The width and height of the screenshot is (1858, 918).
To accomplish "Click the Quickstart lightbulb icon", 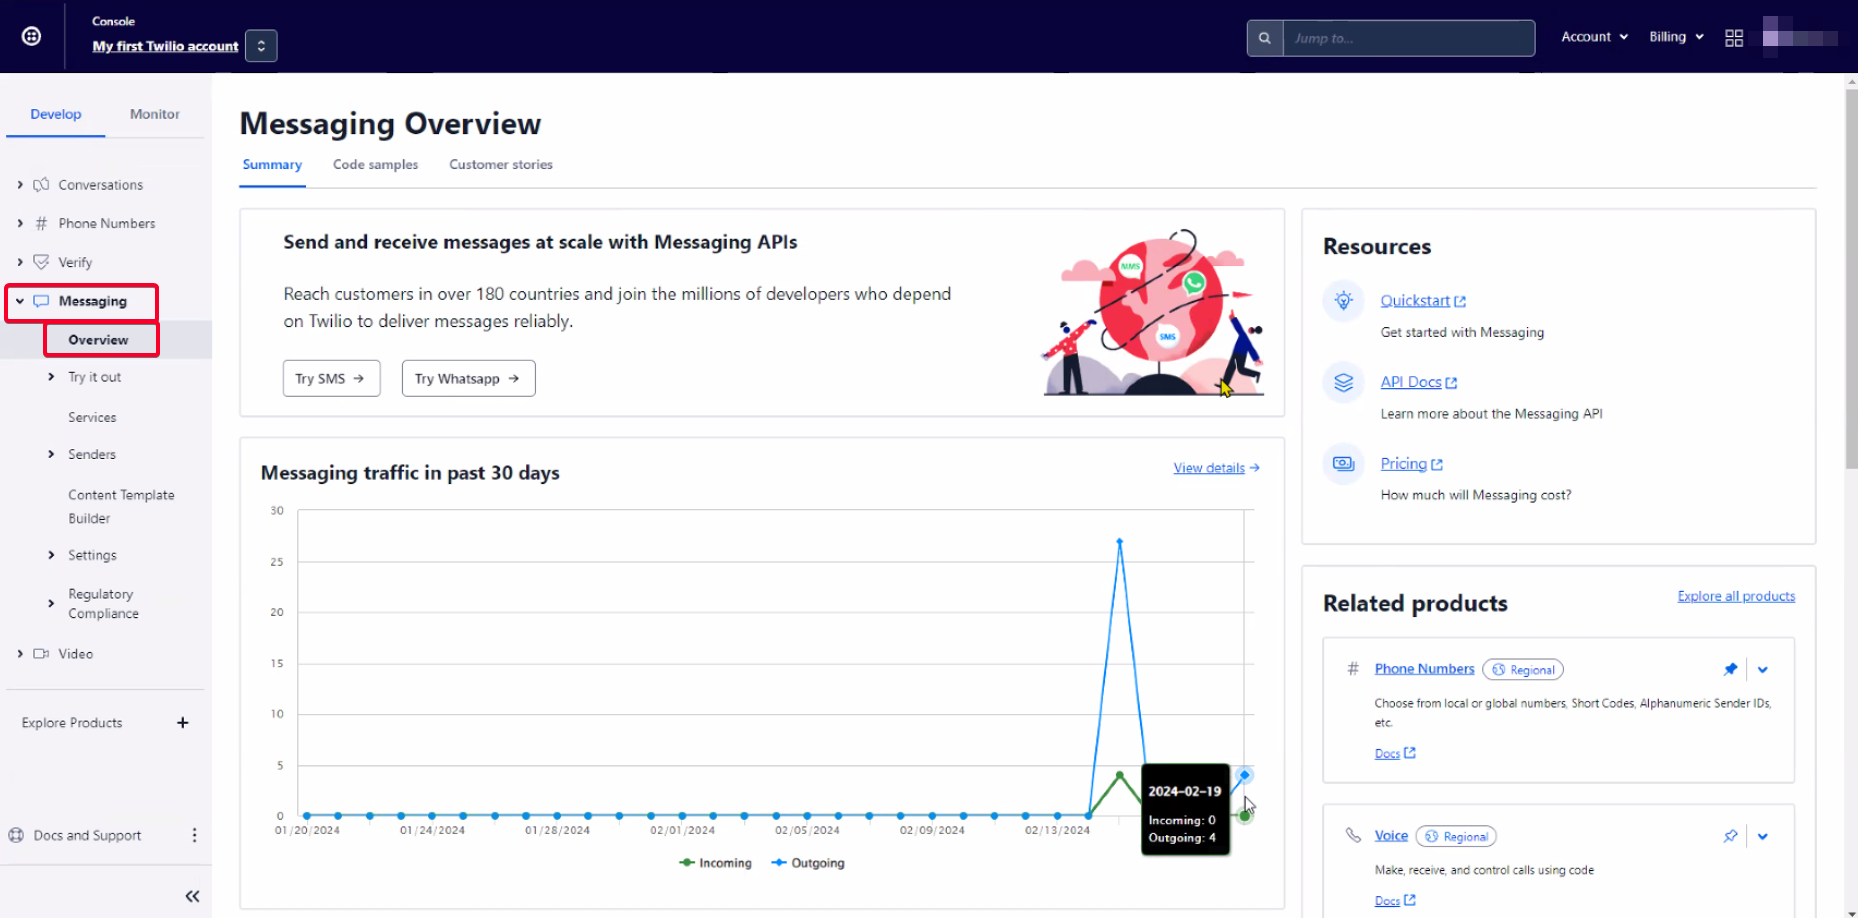I will [x=1344, y=300].
